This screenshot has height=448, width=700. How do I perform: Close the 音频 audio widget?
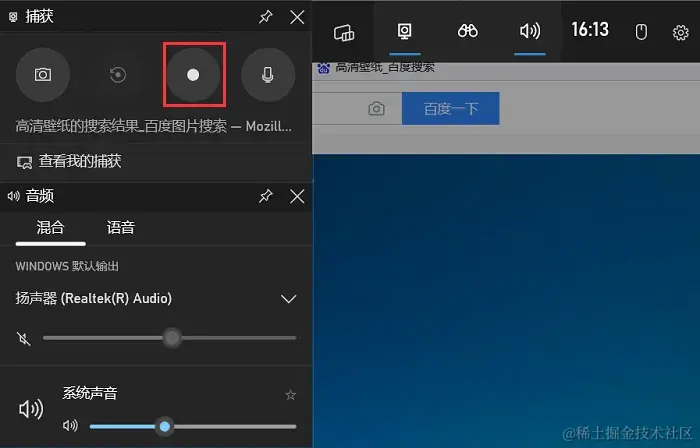tap(297, 196)
